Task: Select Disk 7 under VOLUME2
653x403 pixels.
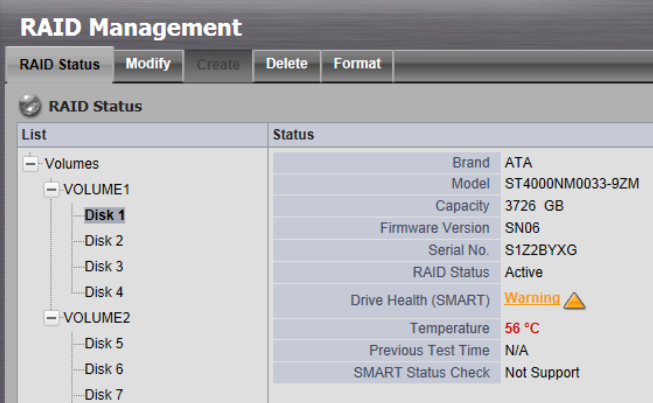Action: (104, 394)
